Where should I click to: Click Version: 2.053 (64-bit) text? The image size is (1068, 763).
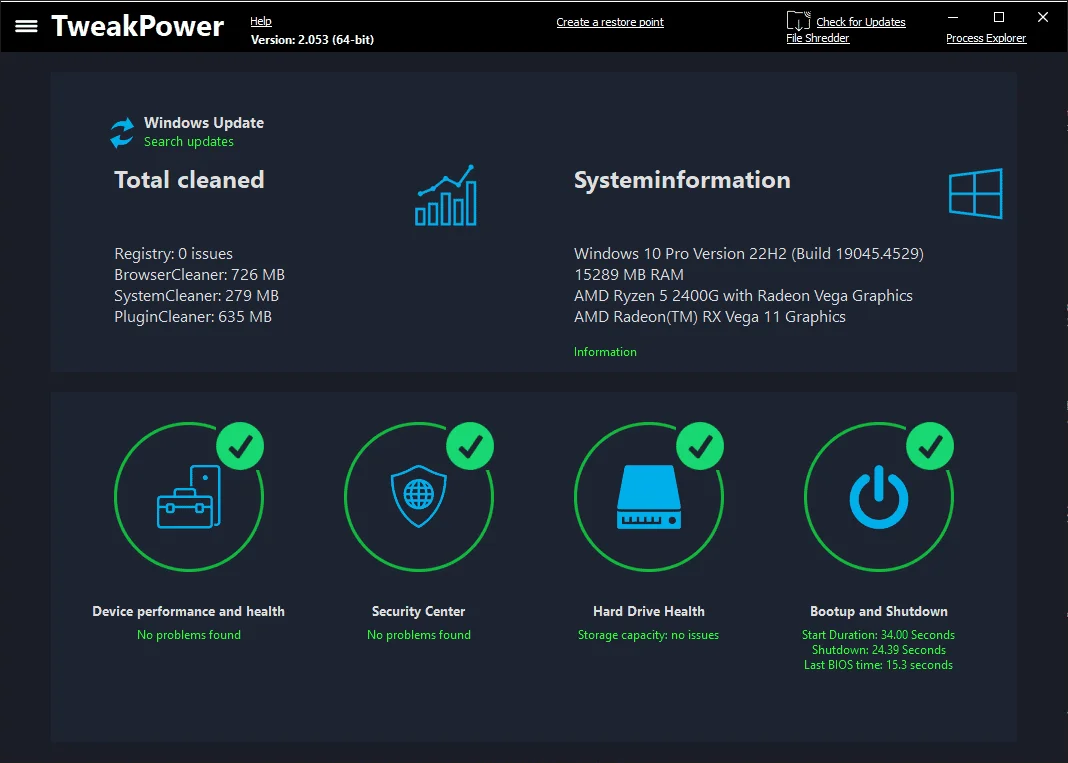[312, 40]
